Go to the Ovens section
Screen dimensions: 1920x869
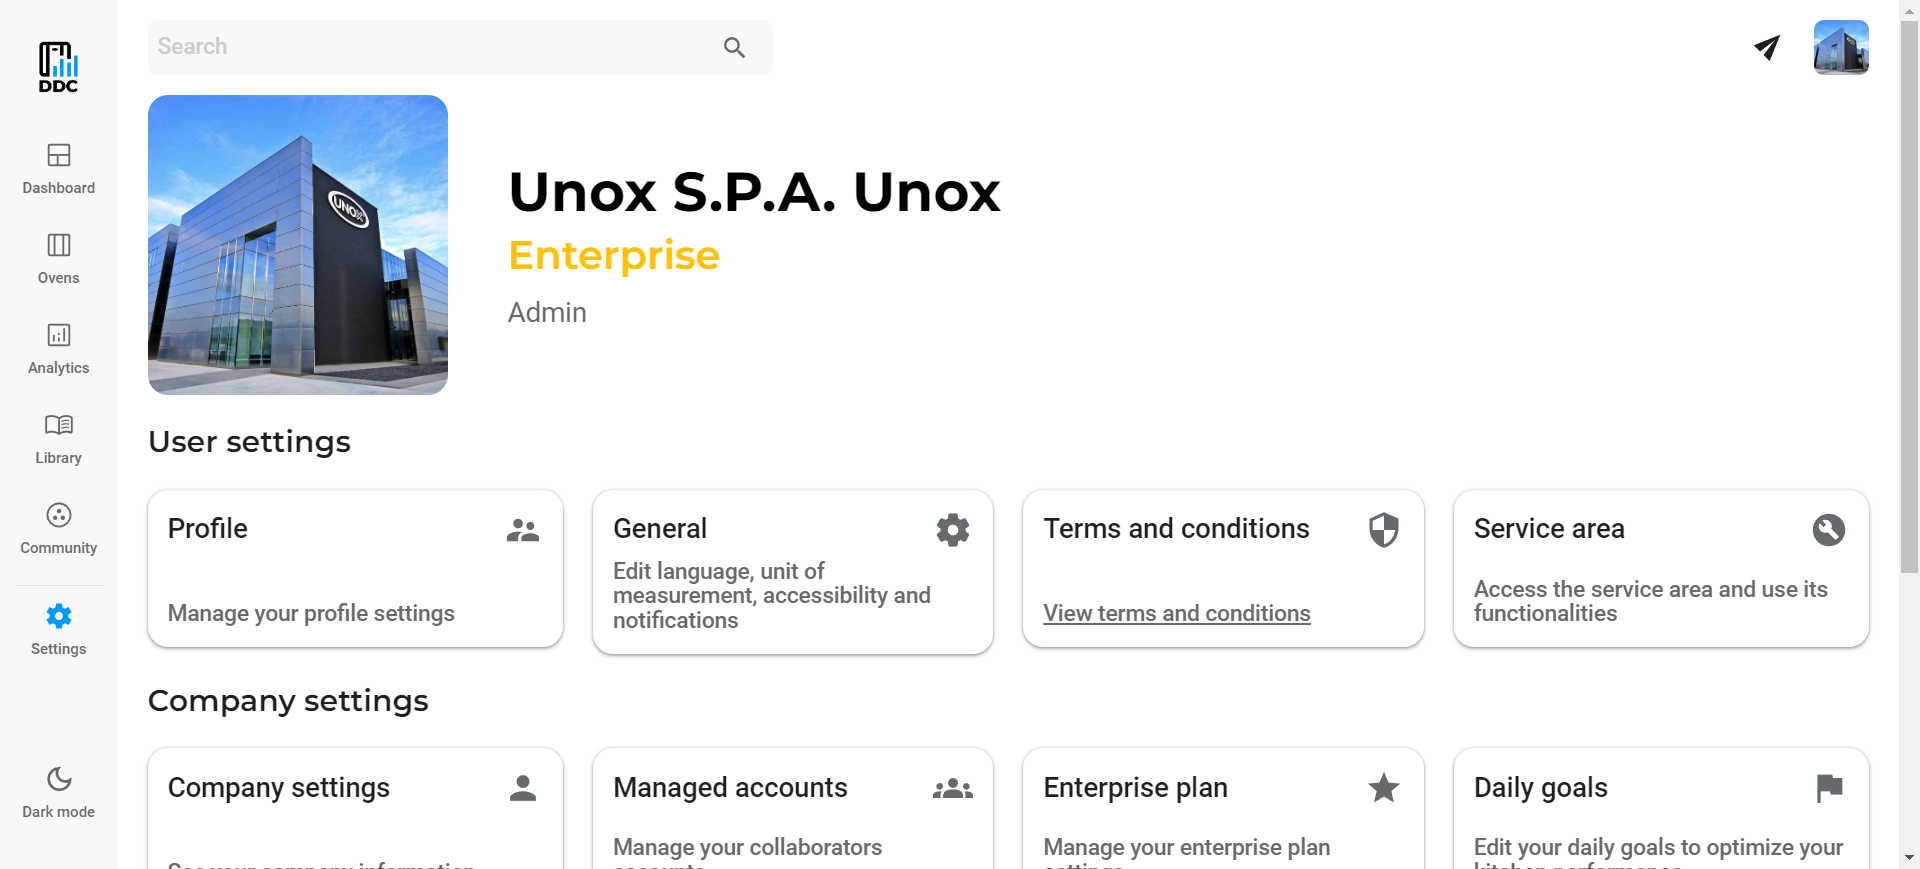[58, 258]
